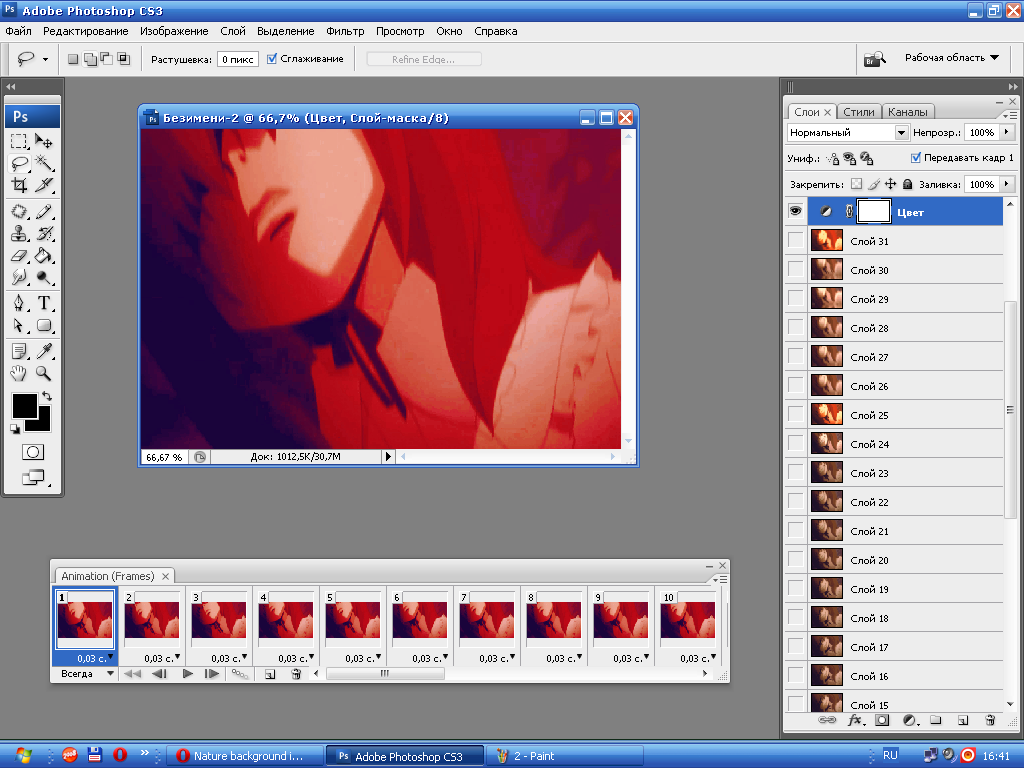This screenshot has height=768, width=1024.
Task: Open the Непрозр. opacity slider arrow
Action: 1006,132
